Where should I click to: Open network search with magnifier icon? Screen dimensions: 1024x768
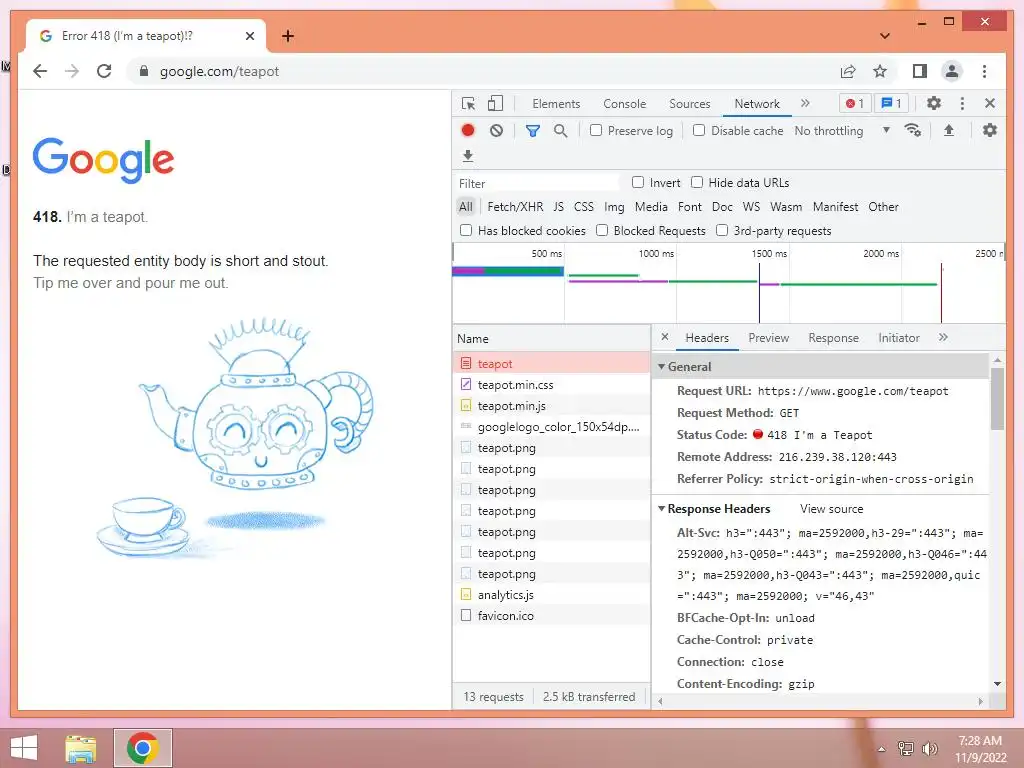click(560, 131)
